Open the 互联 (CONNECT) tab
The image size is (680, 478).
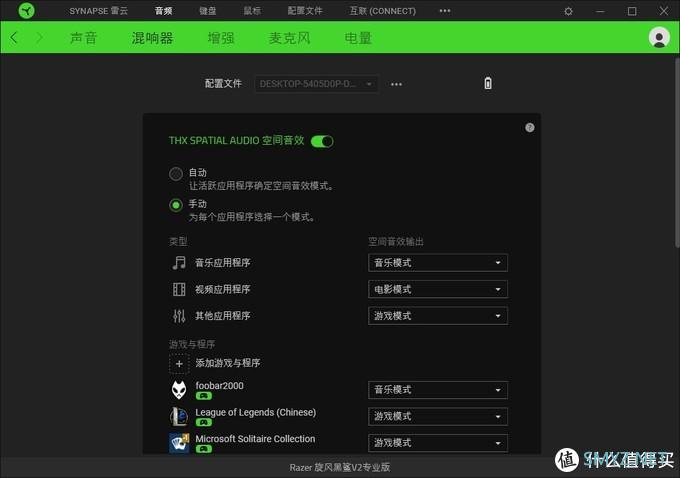(382, 11)
